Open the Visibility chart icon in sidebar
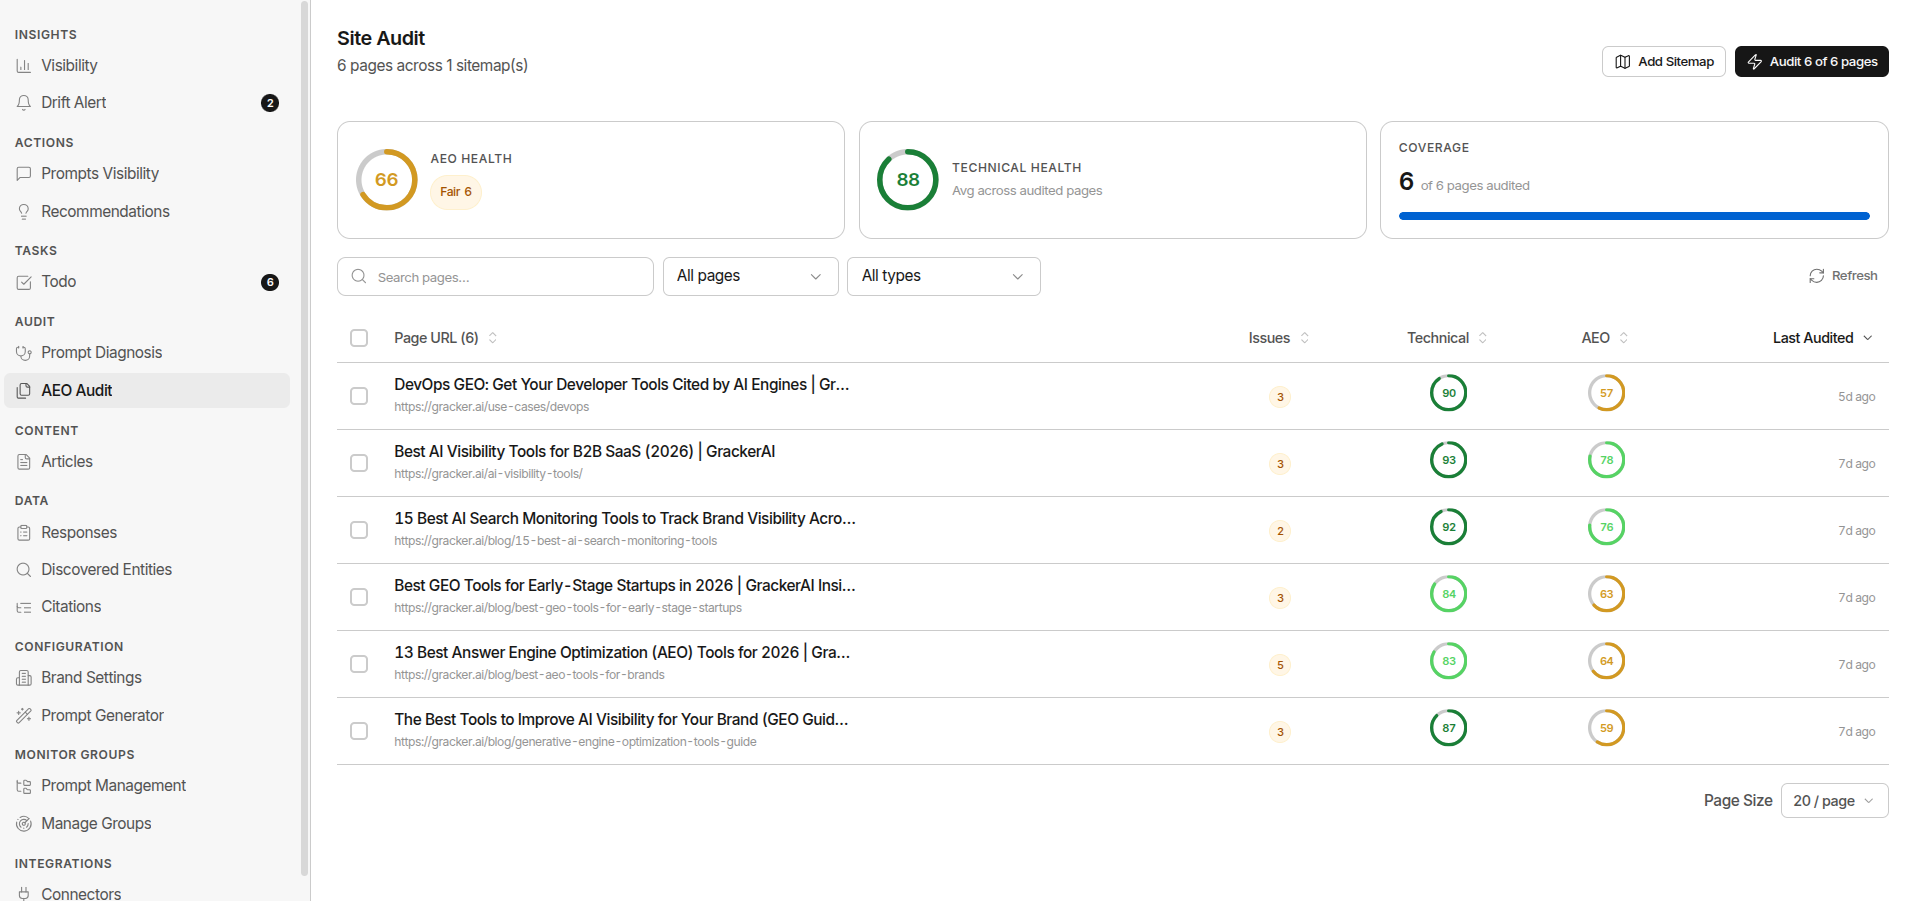This screenshot has height=901, width=1911. click(24, 66)
